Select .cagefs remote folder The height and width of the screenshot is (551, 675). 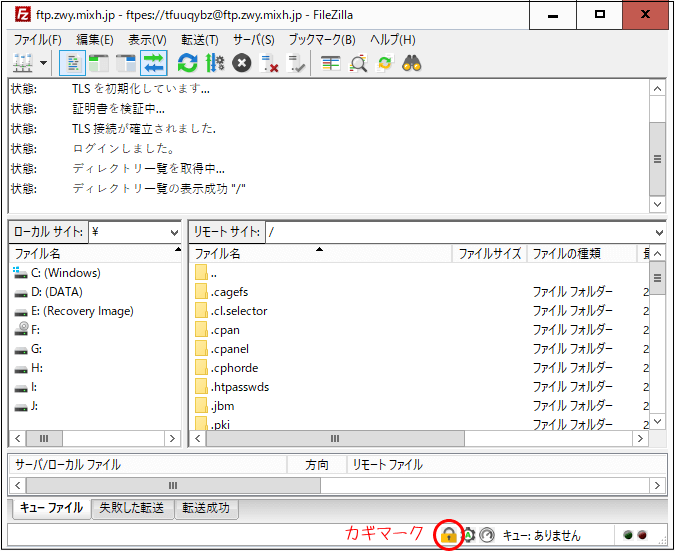[x=222, y=292]
